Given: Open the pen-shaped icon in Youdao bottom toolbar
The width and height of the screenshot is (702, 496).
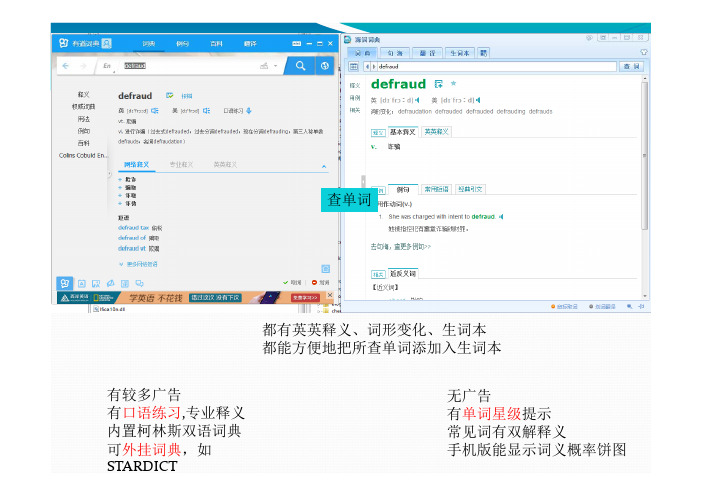Looking at the screenshot, I should point(111,283).
